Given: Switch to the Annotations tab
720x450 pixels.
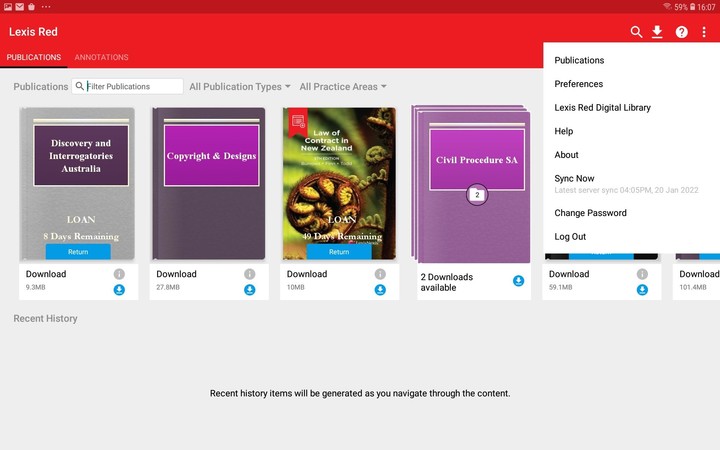Looking at the screenshot, I should coord(101,58).
